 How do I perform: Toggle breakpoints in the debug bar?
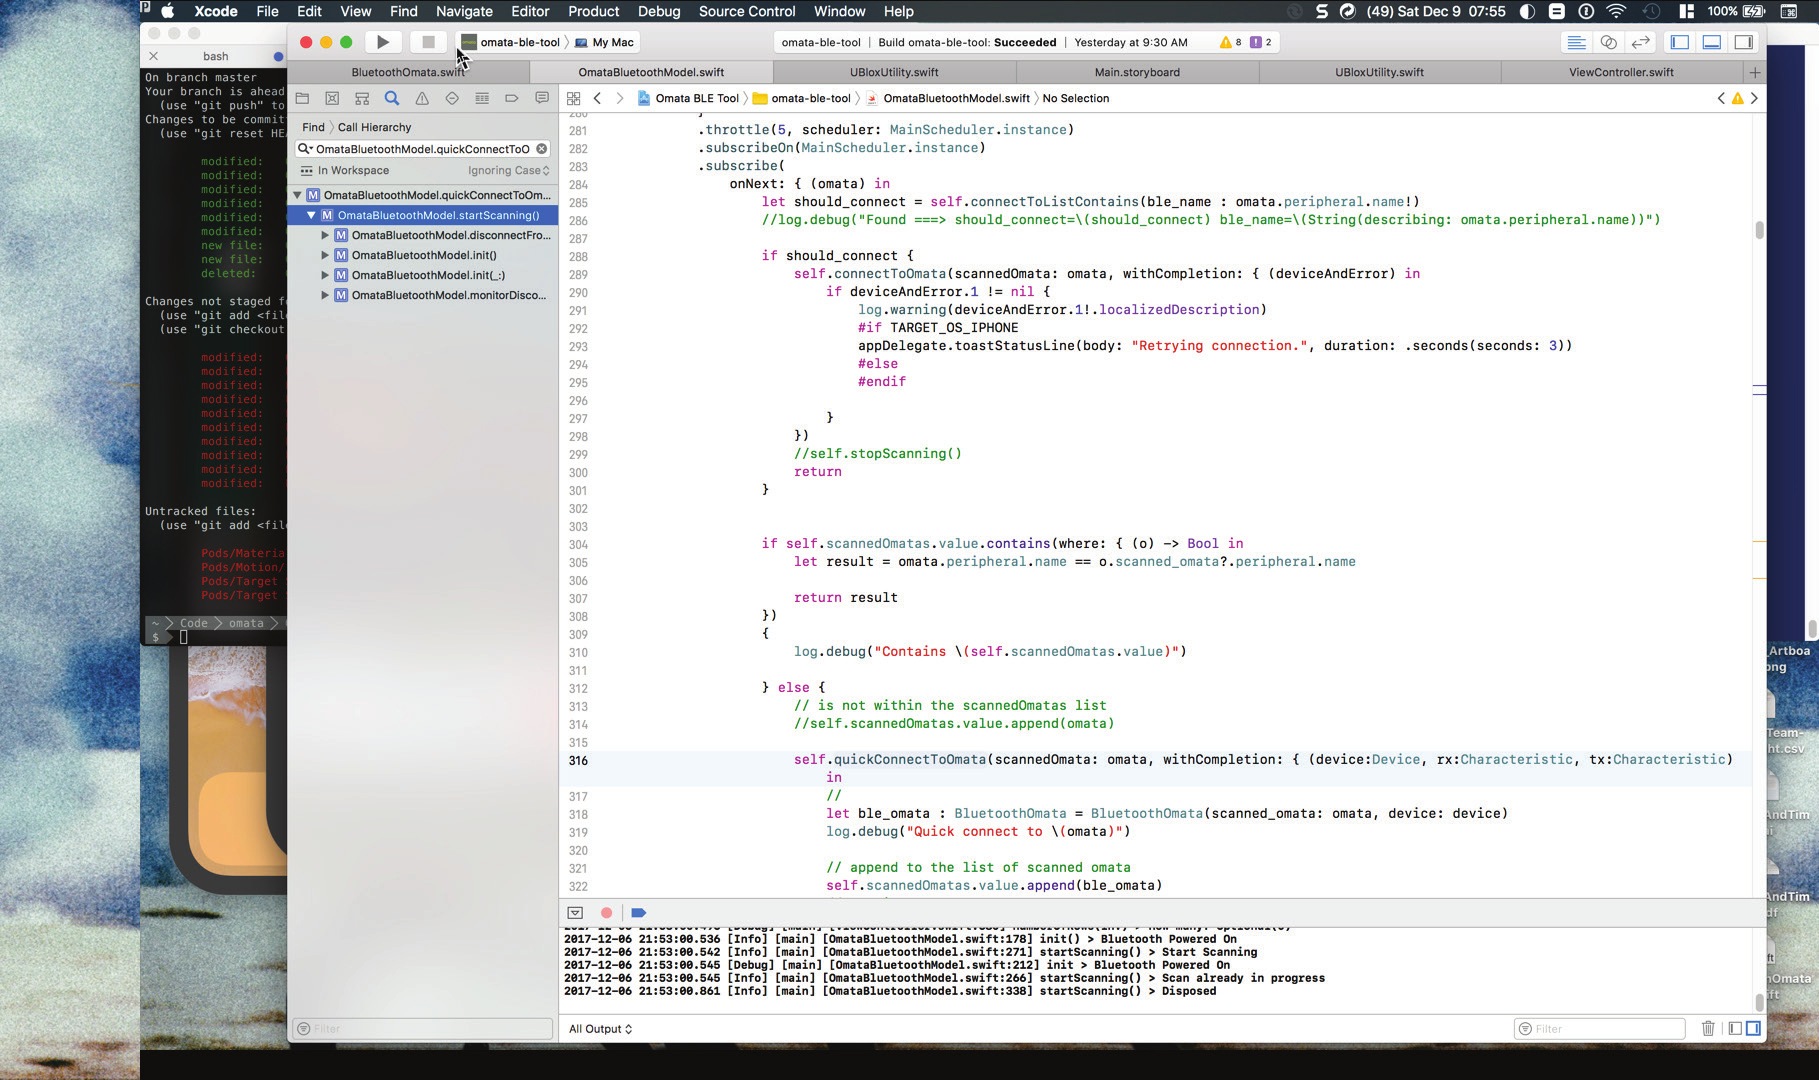click(639, 912)
